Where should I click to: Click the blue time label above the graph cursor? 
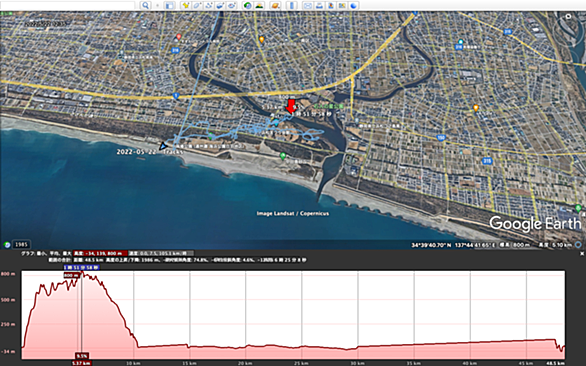coord(81,267)
